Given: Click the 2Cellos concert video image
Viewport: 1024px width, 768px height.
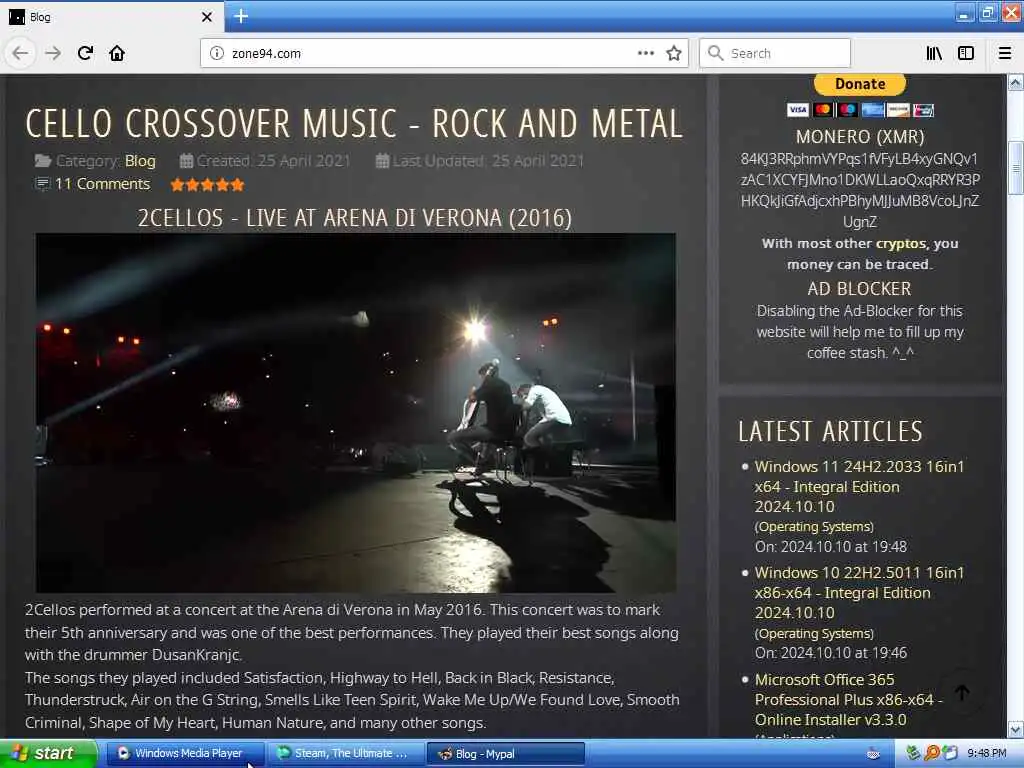Looking at the screenshot, I should point(356,413).
